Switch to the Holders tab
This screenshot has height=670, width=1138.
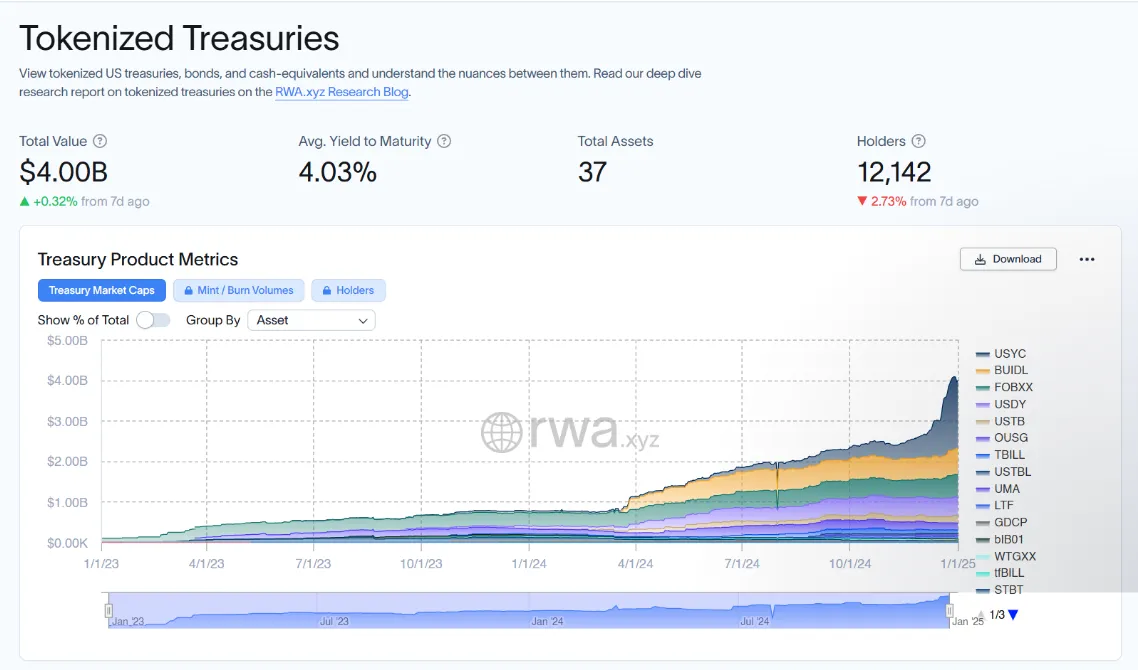point(348,290)
